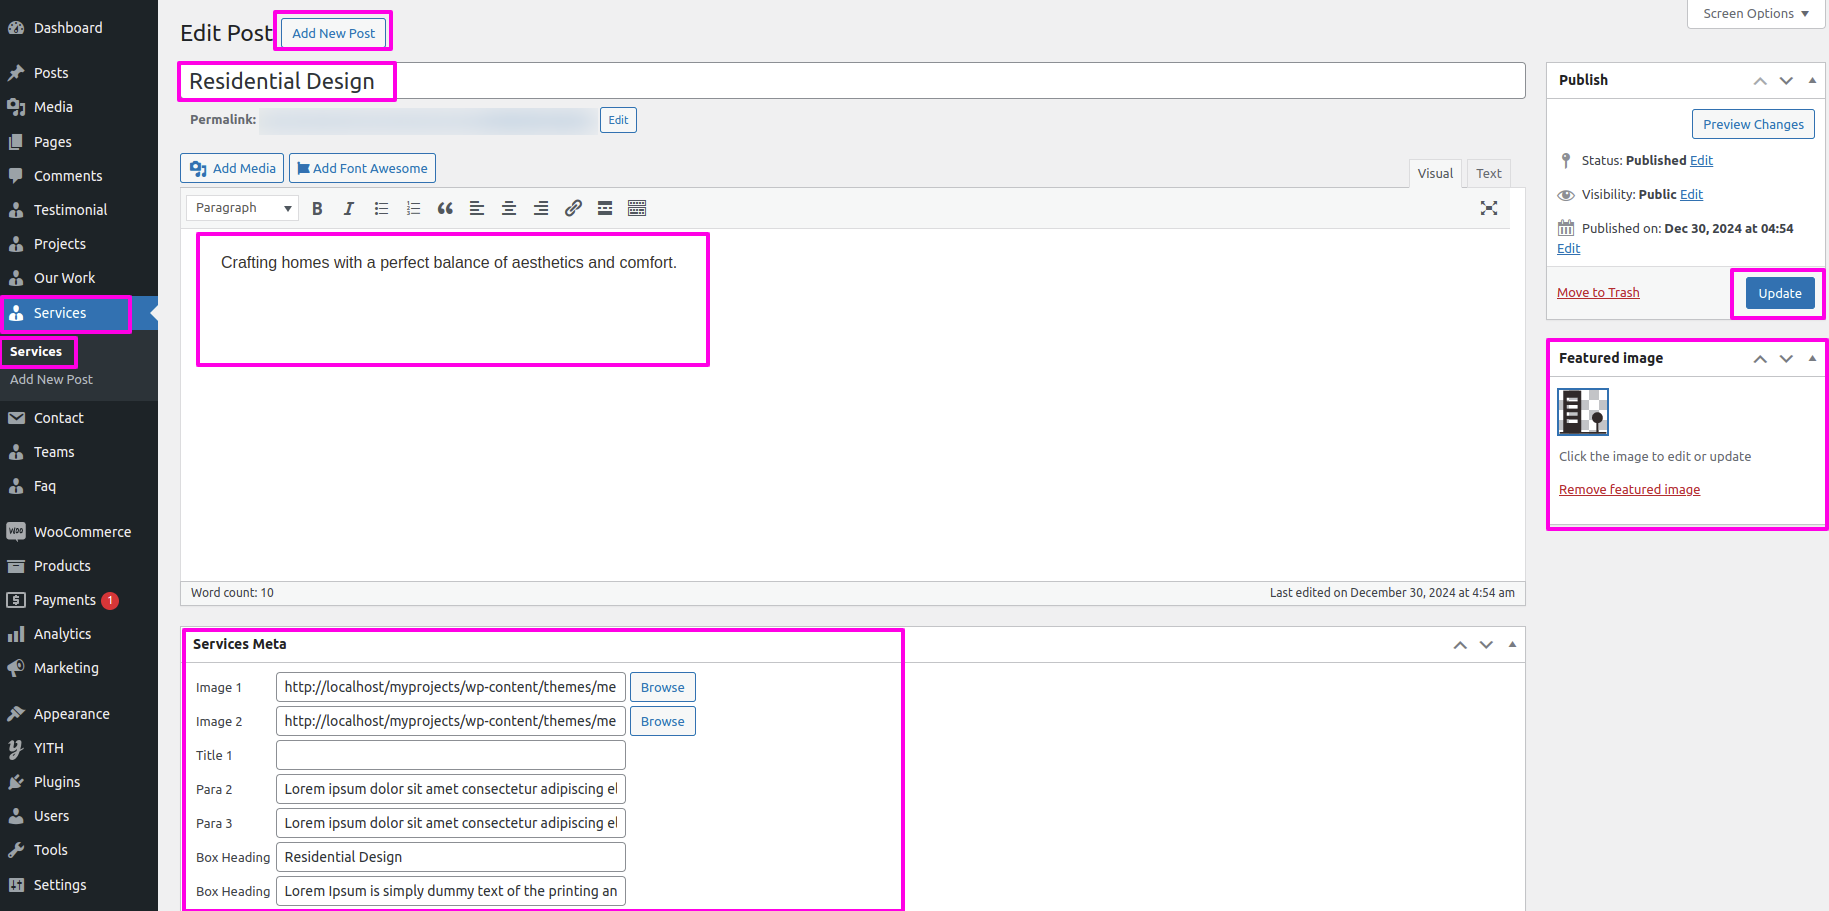Click Remove featured image link
Viewport: 1829px width, 911px height.
[1629, 489]
